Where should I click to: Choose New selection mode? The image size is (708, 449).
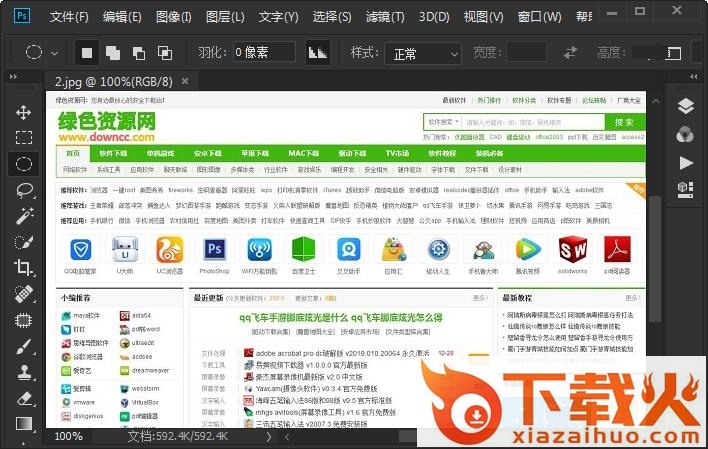(x=87, y=53)
